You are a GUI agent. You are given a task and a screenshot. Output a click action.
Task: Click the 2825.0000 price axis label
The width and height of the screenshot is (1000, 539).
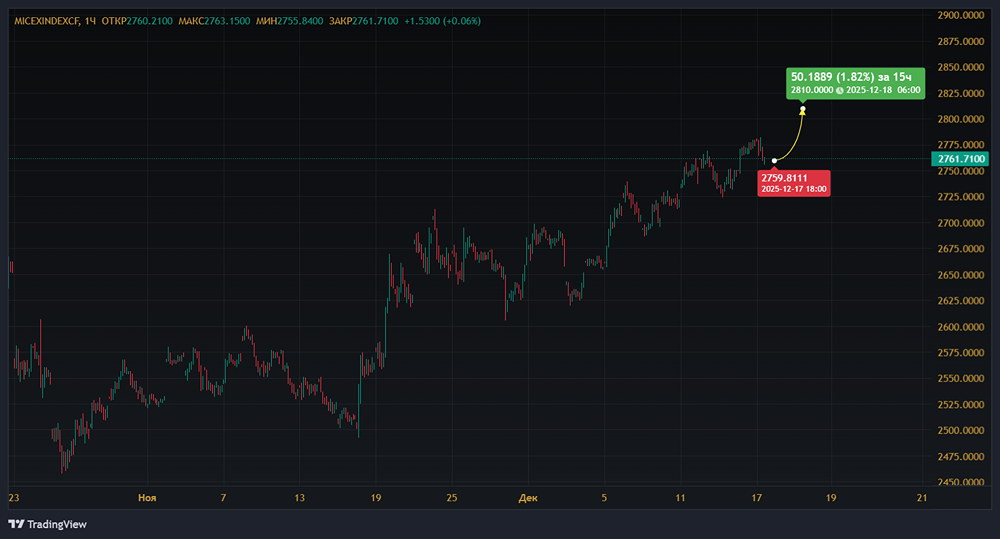coord(960,93)
